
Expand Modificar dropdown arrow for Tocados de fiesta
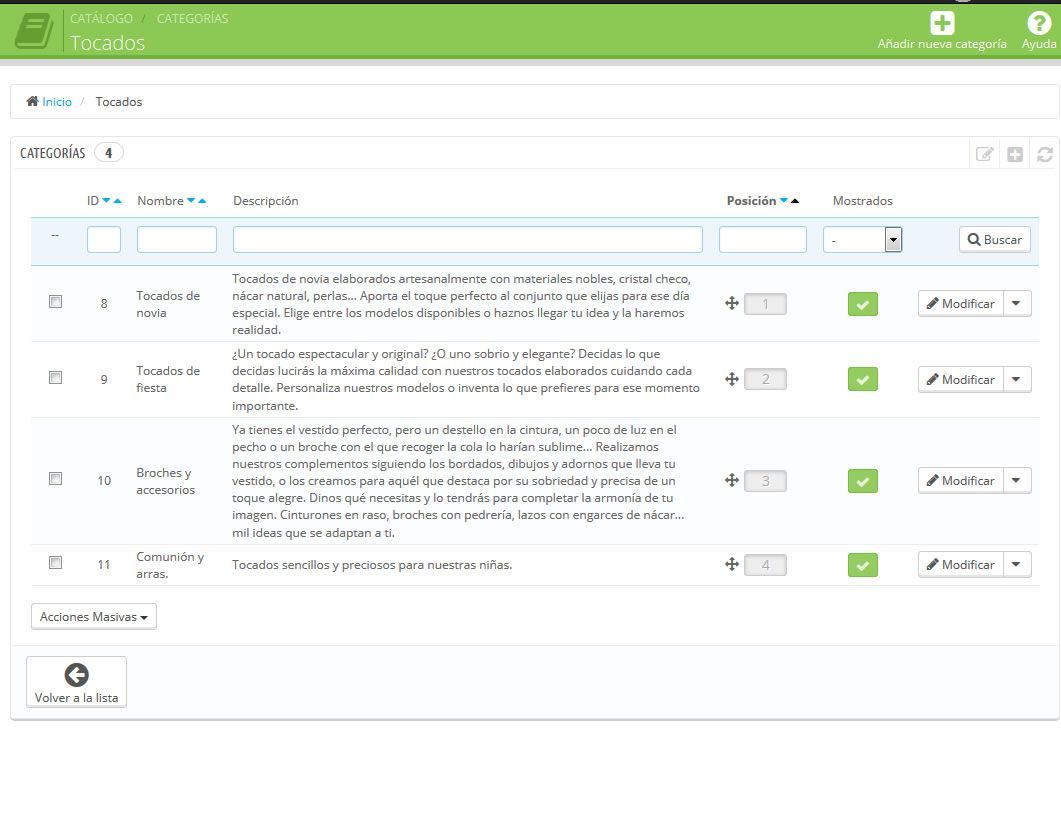(x=1016, y=379)
